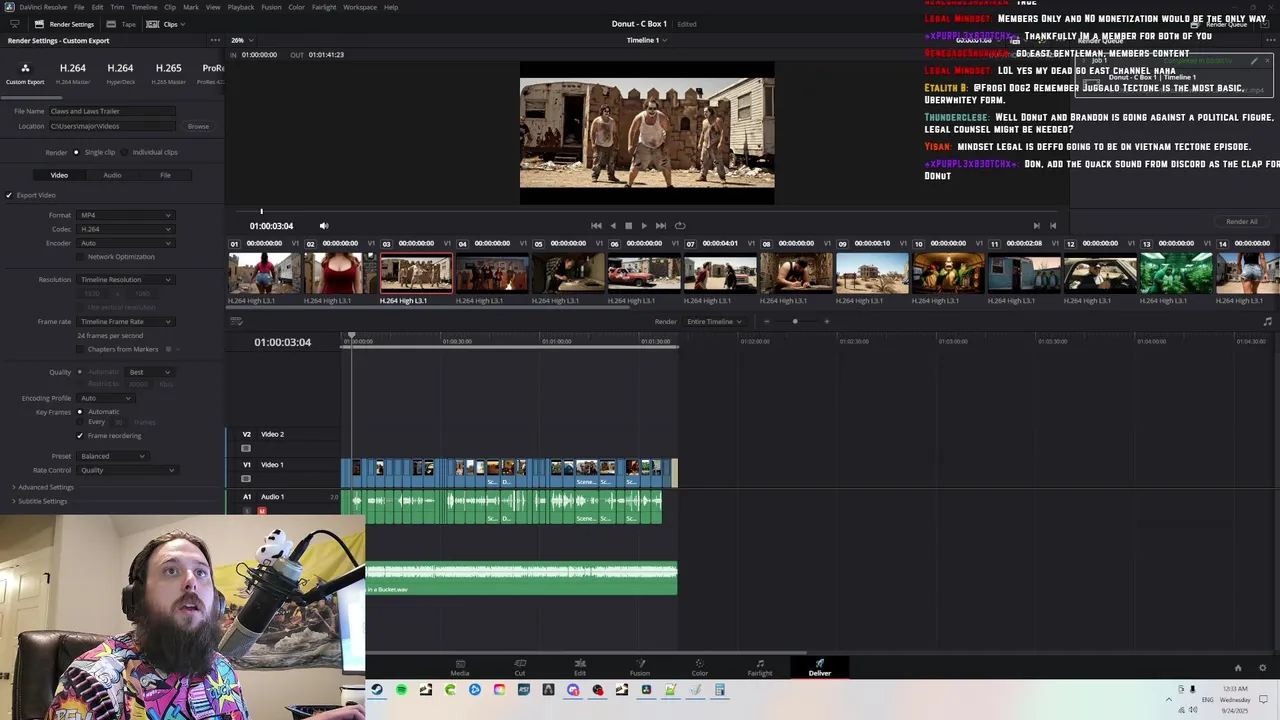Open the Encoding Profile dropdown

pyautogui.click(x=105, y=398)
